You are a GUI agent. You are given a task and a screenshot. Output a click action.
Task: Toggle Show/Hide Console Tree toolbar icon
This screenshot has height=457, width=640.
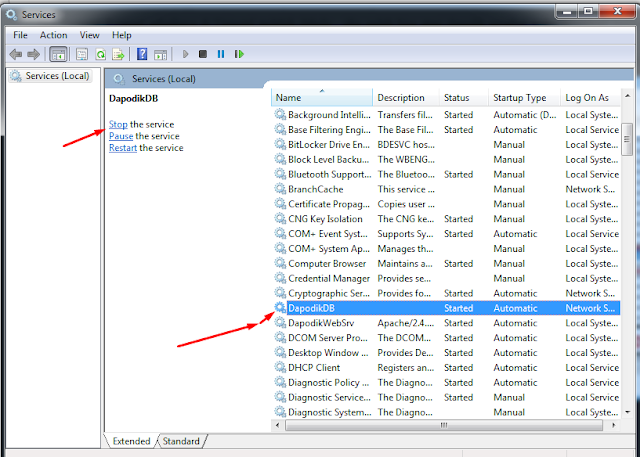point(58,54)
